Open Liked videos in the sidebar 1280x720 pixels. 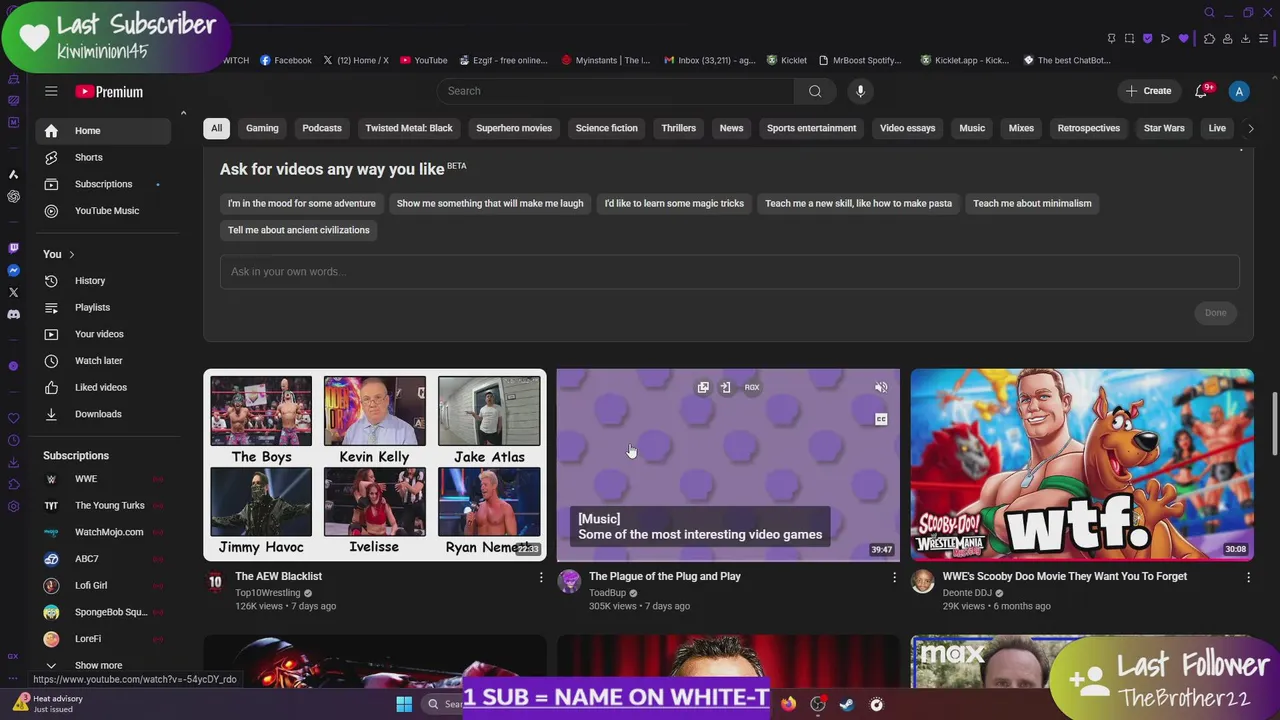(104, 387)
